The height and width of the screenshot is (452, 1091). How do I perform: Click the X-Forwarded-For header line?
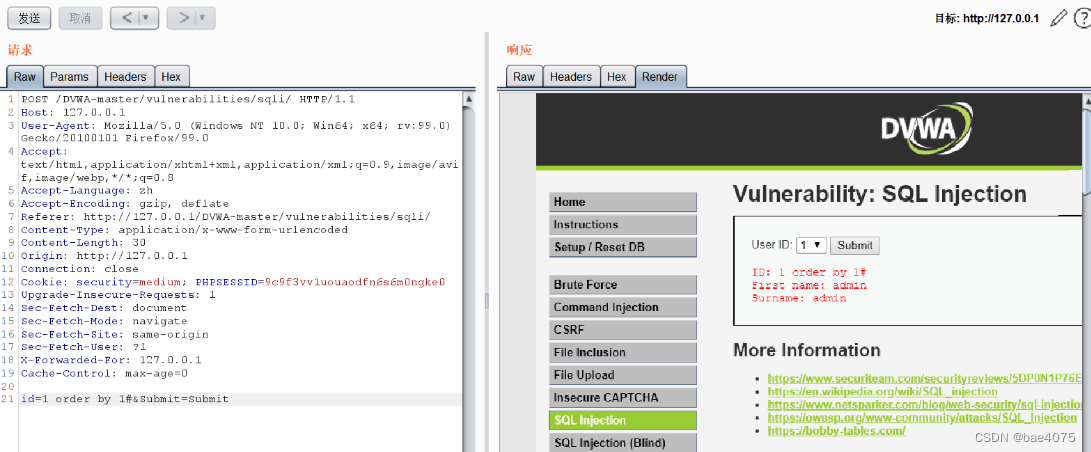click(111, 360)
